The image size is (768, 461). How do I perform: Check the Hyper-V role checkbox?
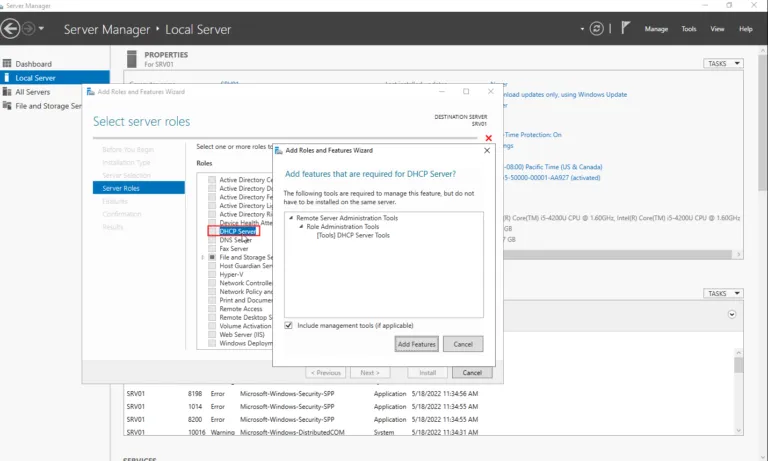click(212, 274)
